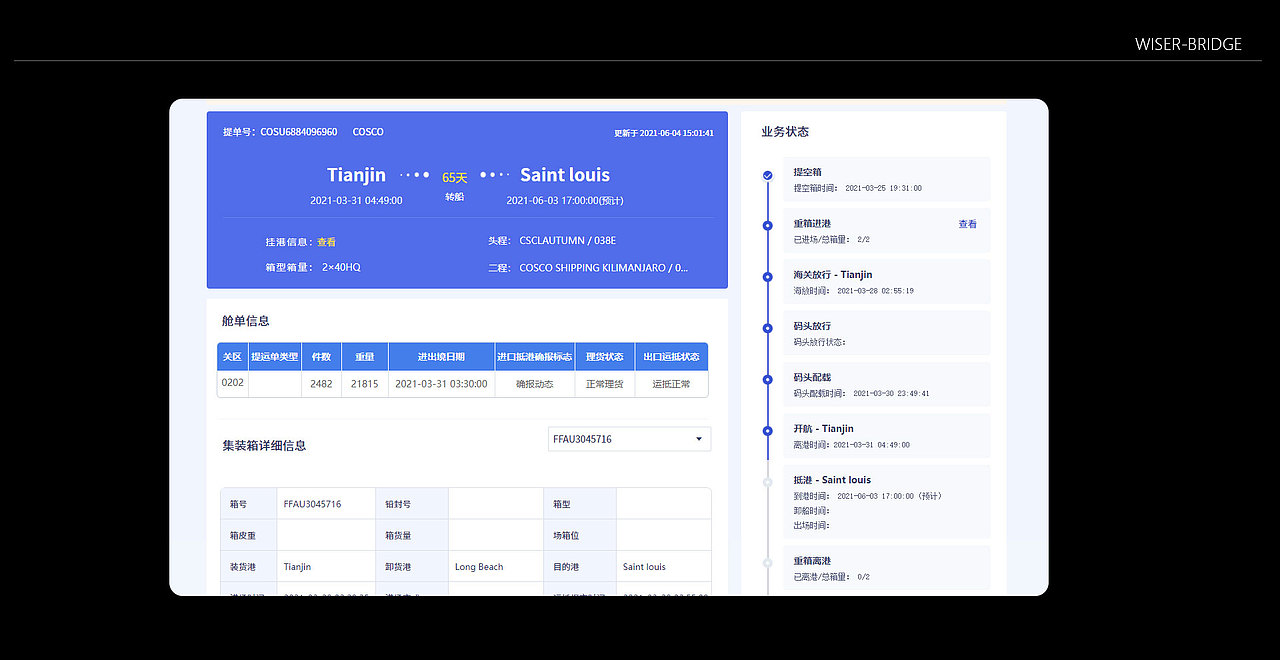Image resolution: width=1280 pixels, height=660 pixels.
Task: Click the 更新于 2021-06-04 15:01:41 timestamp
Action: 664,132
